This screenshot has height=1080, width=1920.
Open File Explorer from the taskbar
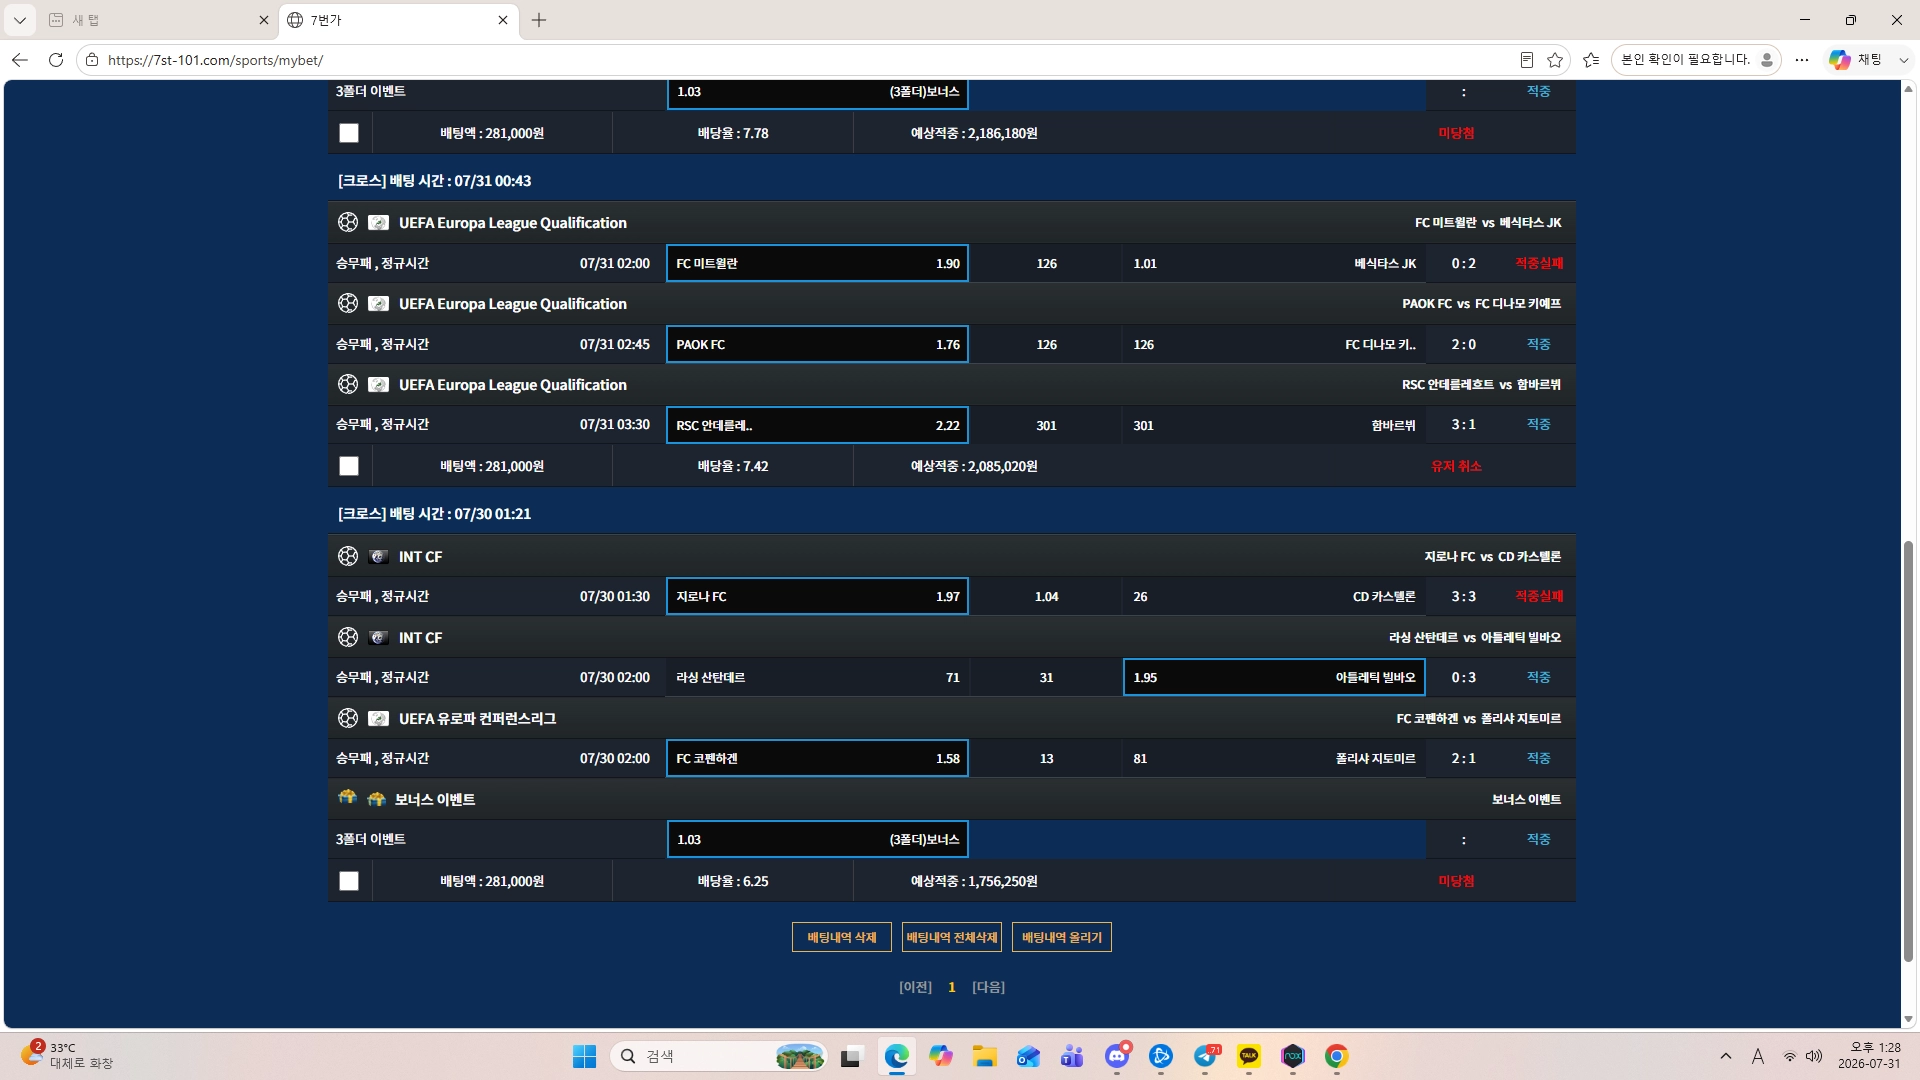pos(985,1056)
